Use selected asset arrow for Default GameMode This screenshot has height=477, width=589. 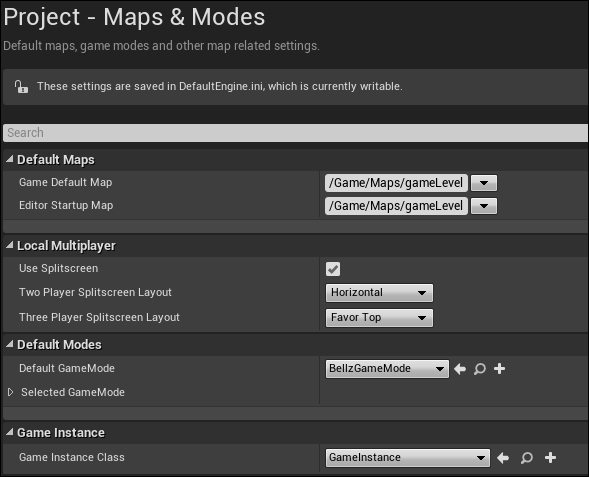tap(460, 369)
